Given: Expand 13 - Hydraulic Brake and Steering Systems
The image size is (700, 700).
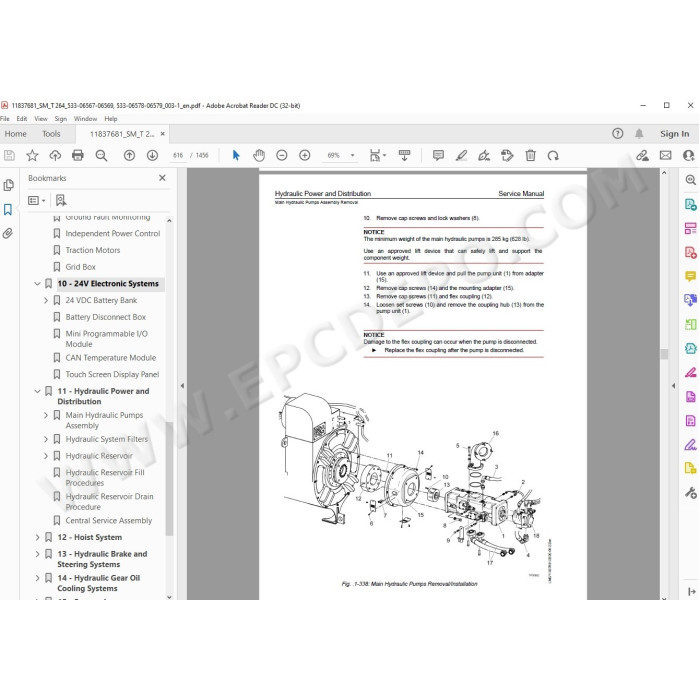Looking at the screenshot, I should click(x=38, y=554).
